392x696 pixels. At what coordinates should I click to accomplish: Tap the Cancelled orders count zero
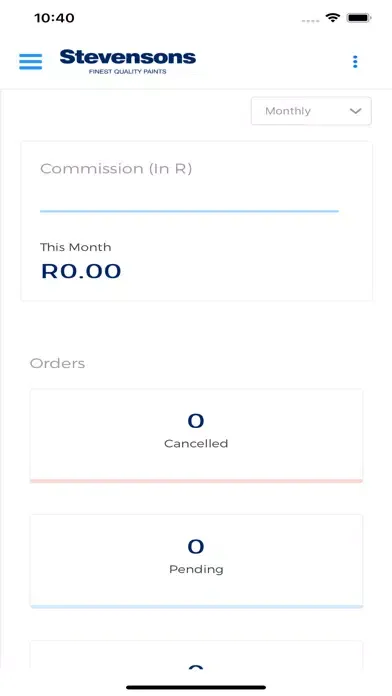coord(196,421)
